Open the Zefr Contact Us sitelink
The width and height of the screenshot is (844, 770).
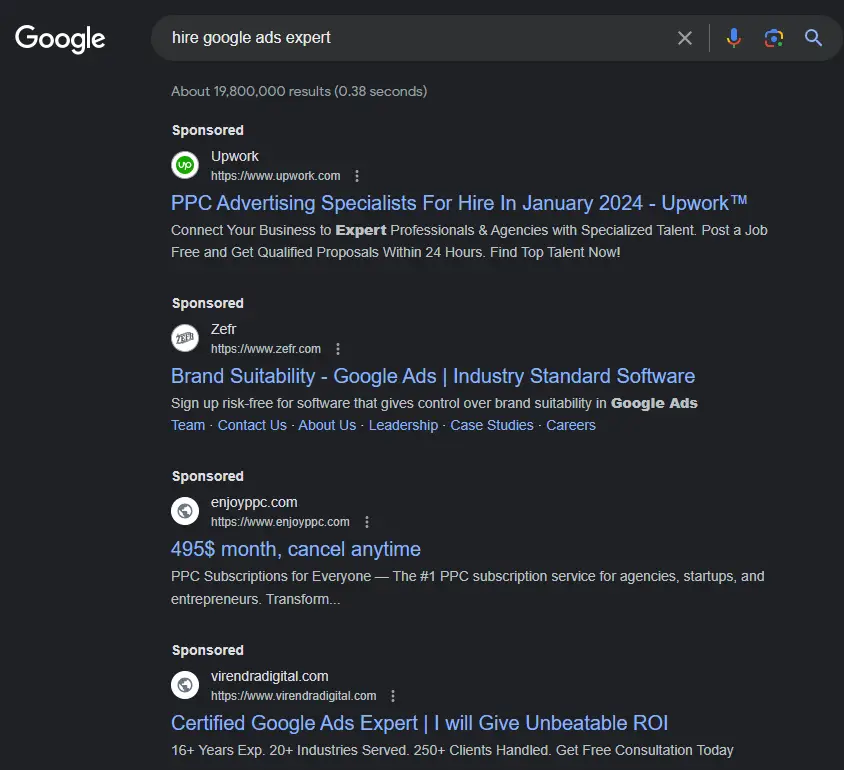coord(252,425)
